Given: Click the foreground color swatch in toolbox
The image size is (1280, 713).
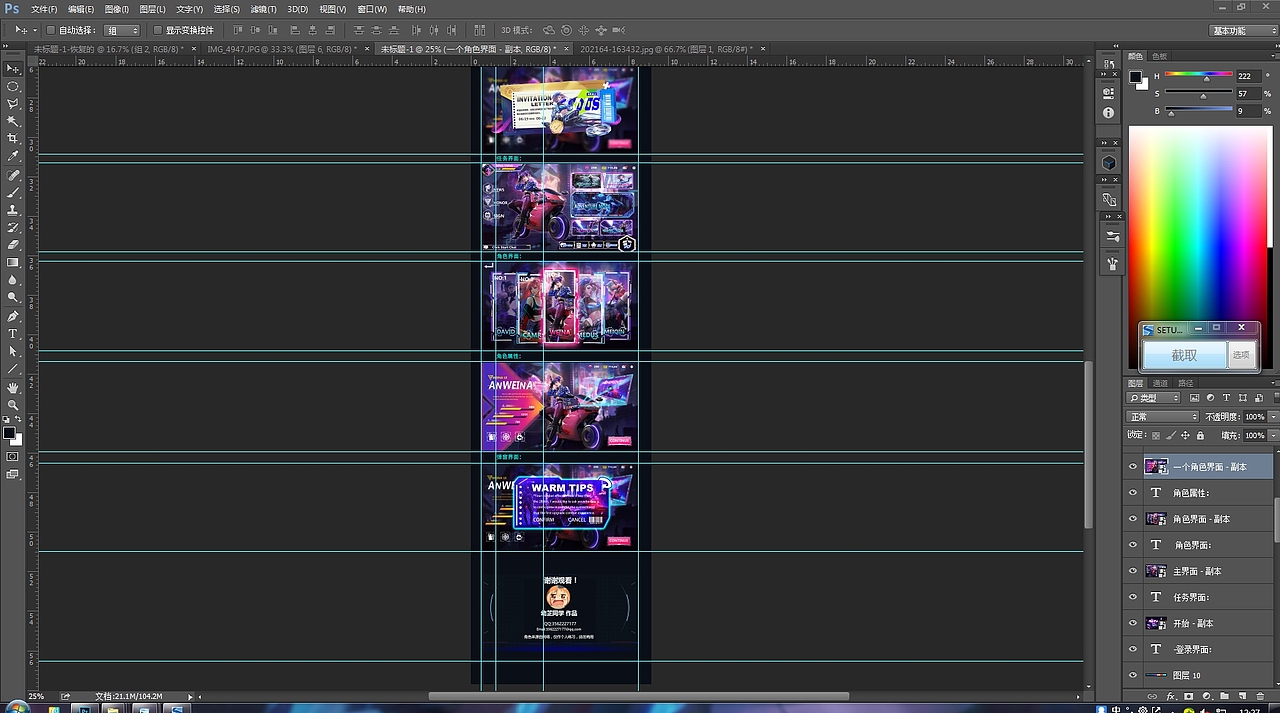Looking at the screenshot, I should tap(9, 433).
